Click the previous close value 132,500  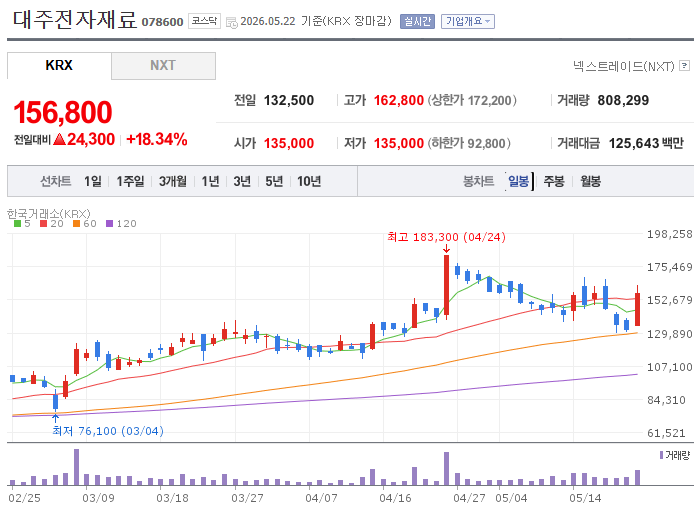click(289, 100)
